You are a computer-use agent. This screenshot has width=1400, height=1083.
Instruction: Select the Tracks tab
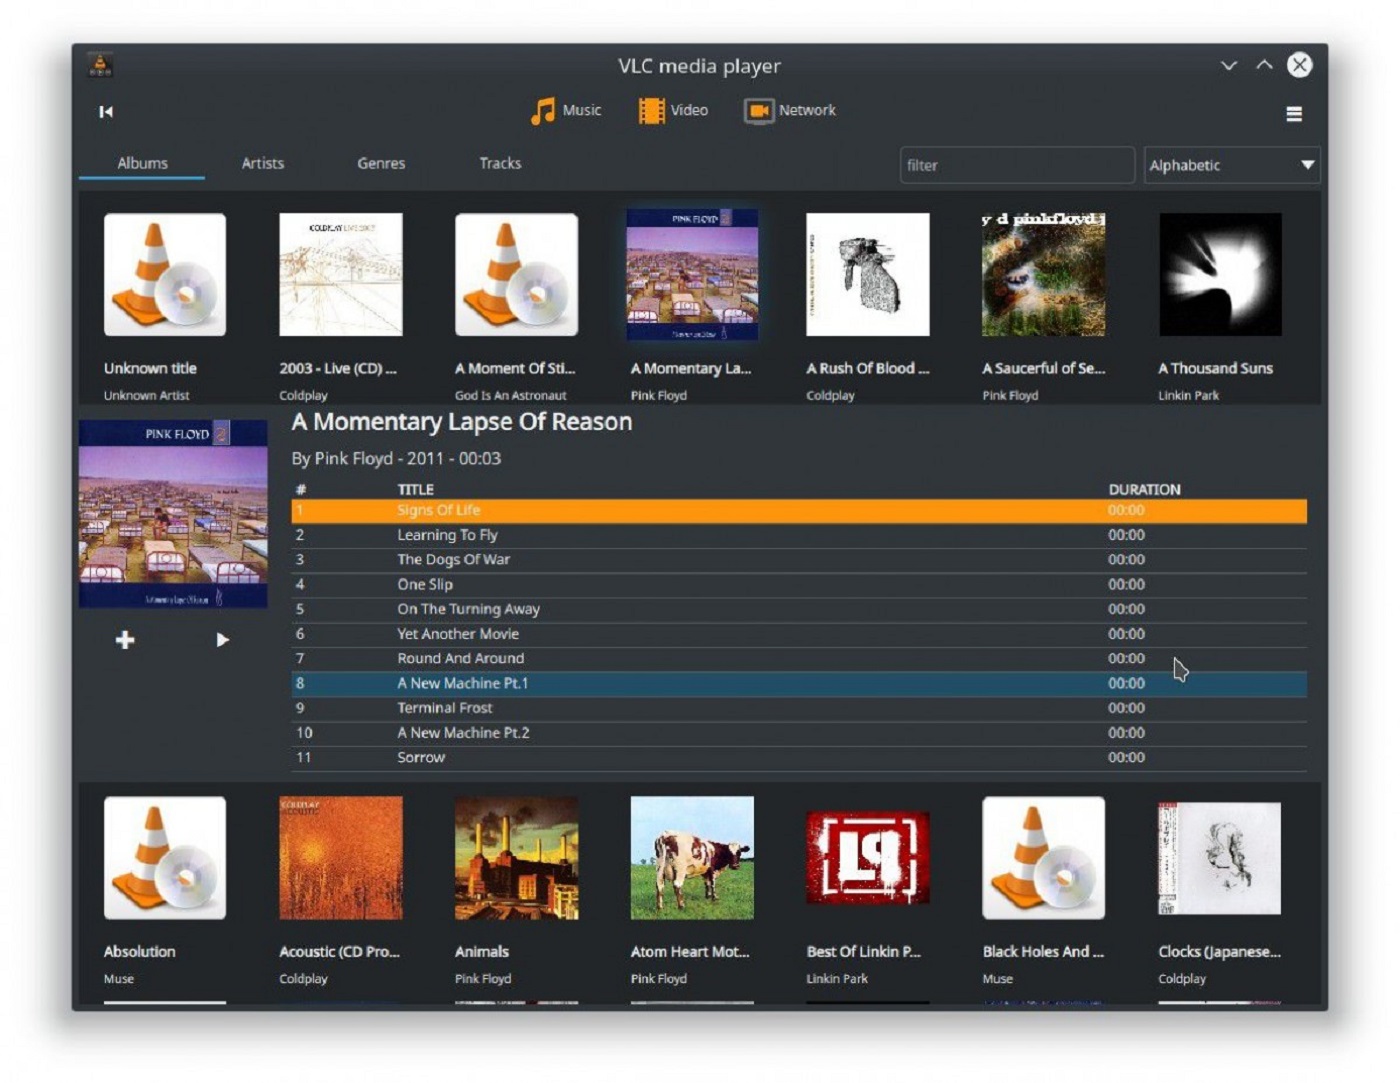click(x=499, y=163)
